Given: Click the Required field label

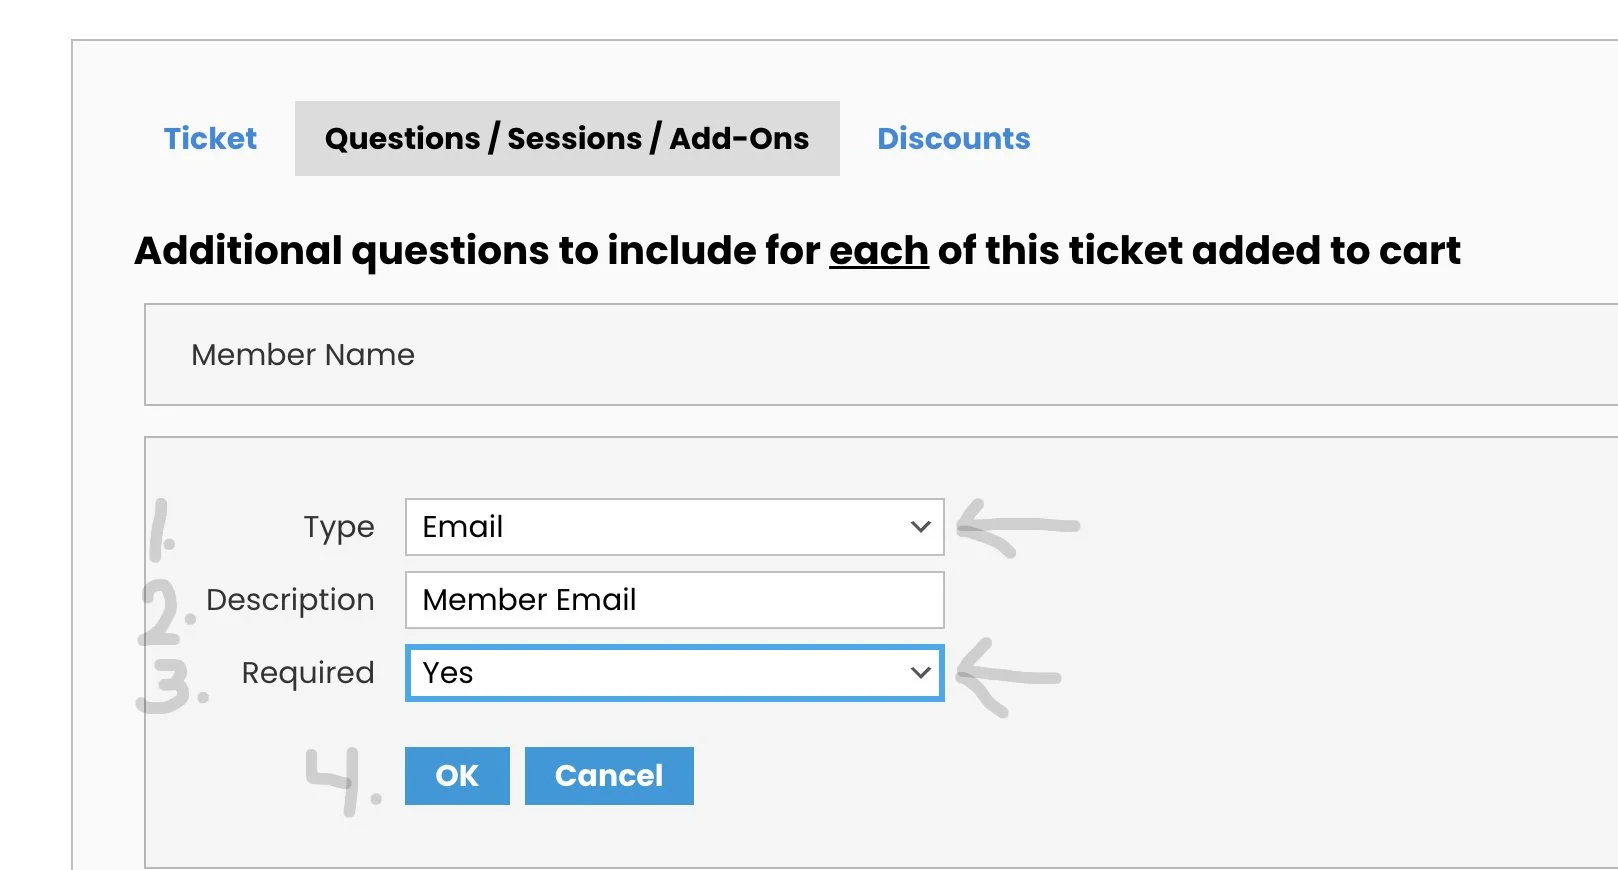Looking at the screenshot, I should click(308, 673).
